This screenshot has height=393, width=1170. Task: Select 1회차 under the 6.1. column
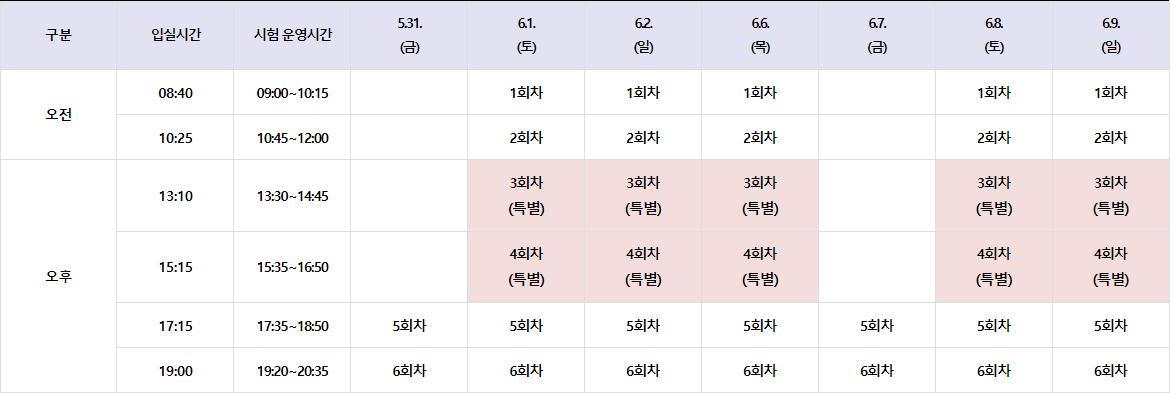click(x=526, y=93)
